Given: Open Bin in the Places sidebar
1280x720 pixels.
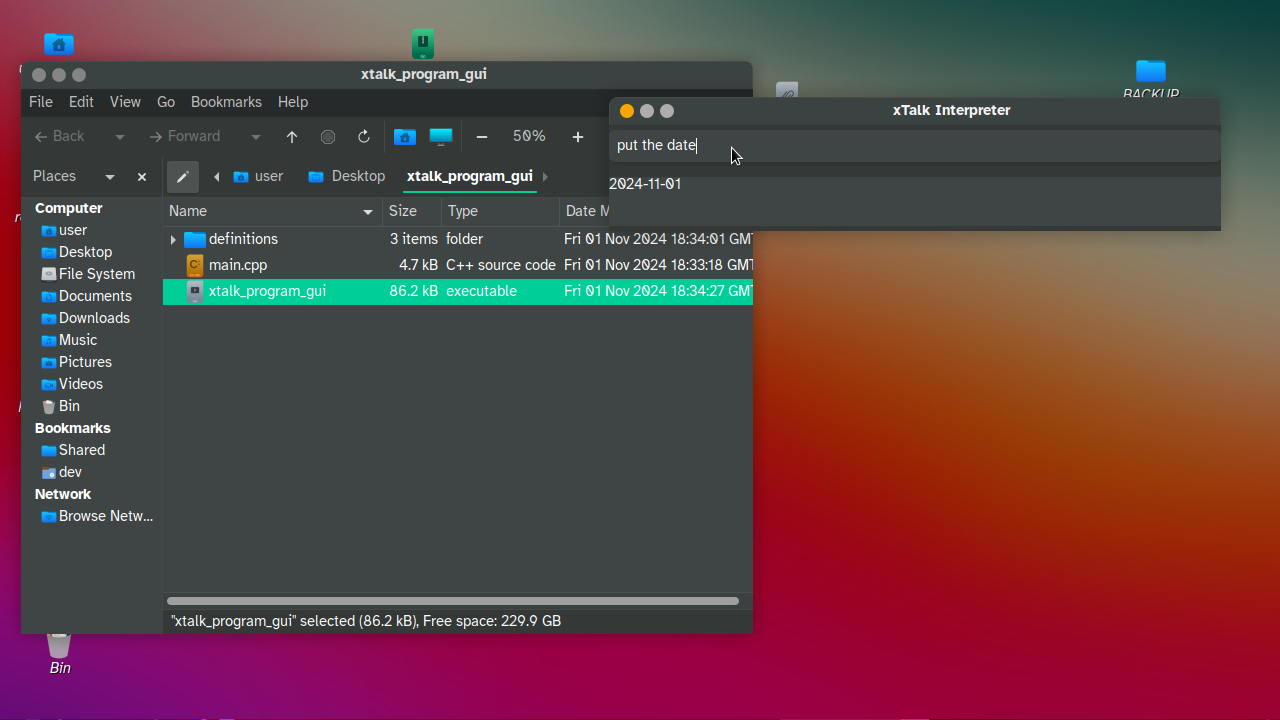Looking at the screenshot, I should 60,406.
